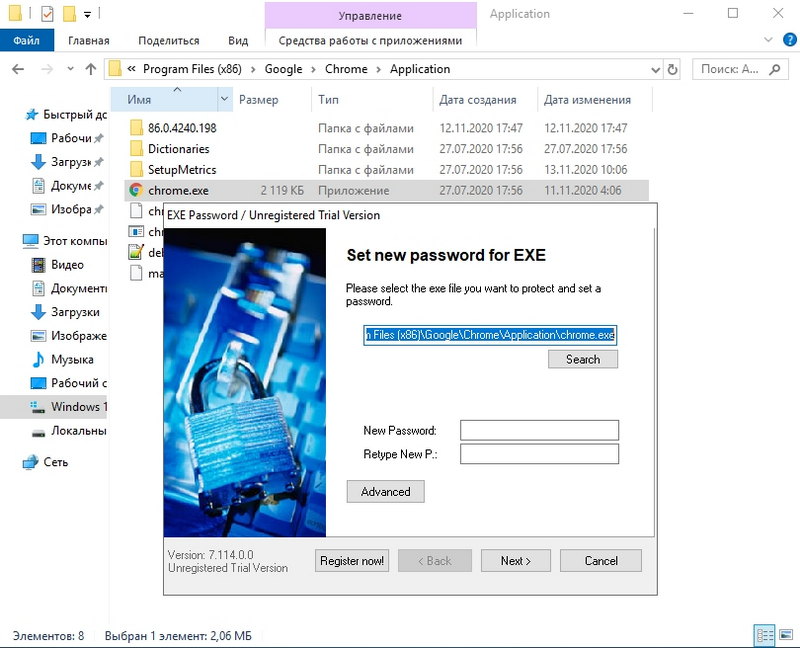Select the 86.0.4240.198 folder icon

(x=136, y=128)
